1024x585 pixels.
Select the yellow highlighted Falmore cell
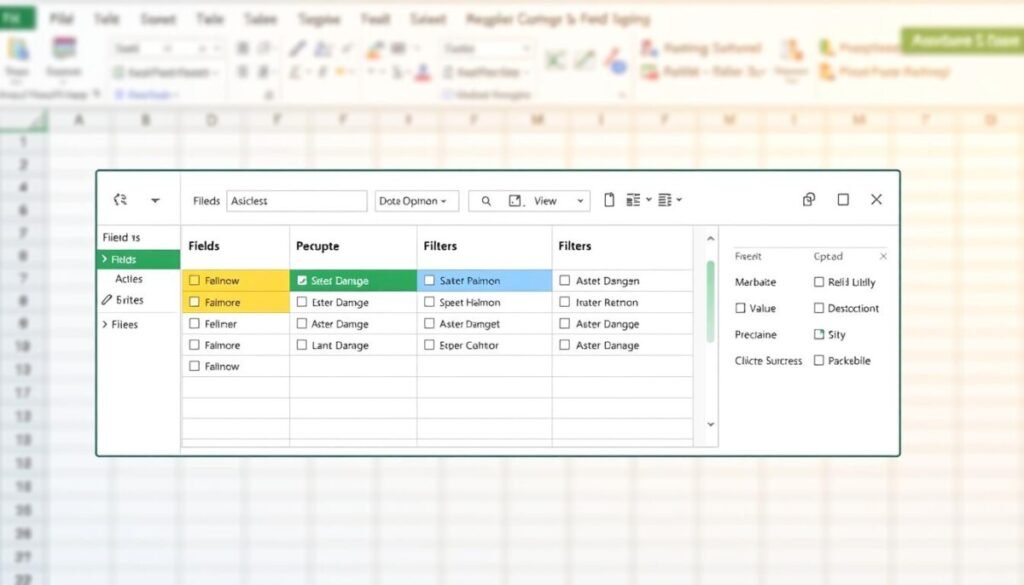pyautogui.click(x=236, y=302)
